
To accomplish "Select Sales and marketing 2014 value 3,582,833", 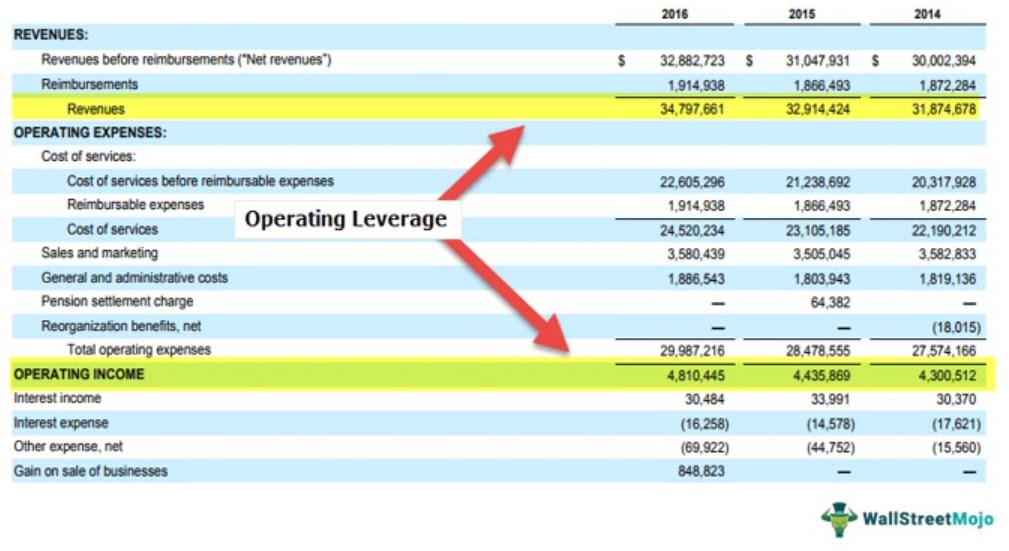I will tap(947, 254).
